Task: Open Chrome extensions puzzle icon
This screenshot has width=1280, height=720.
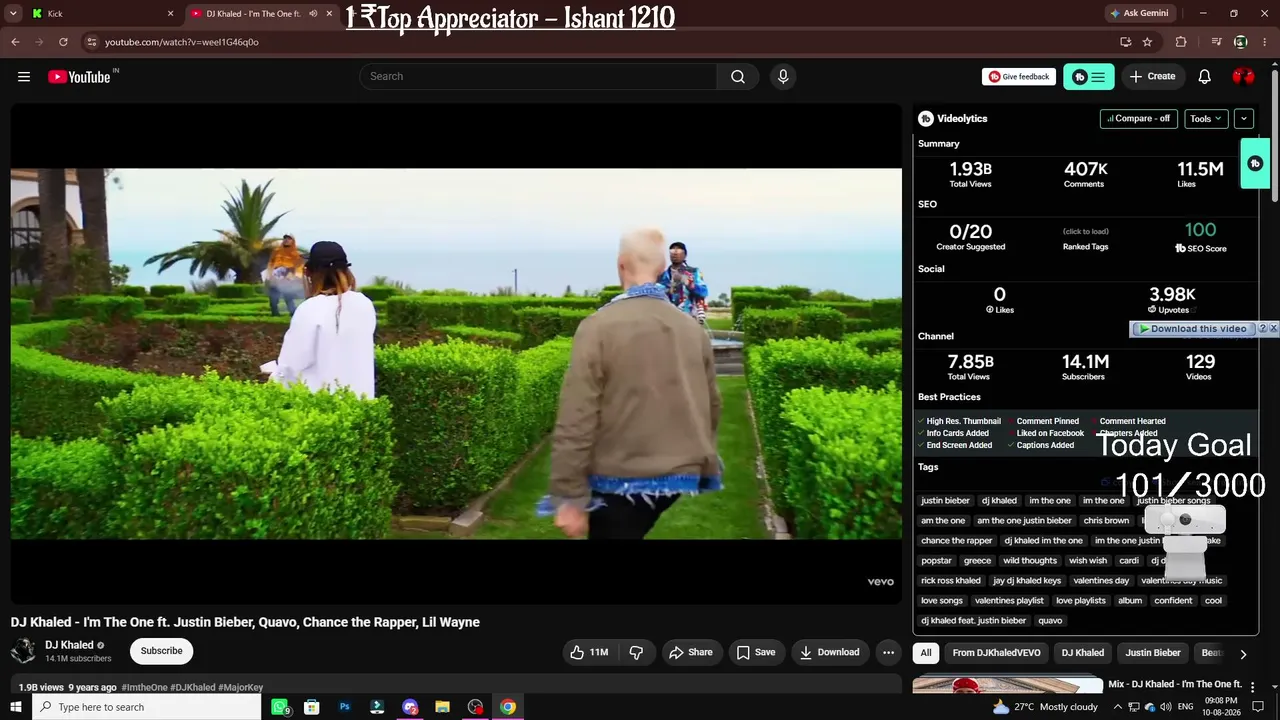Action: [1181, 42]
